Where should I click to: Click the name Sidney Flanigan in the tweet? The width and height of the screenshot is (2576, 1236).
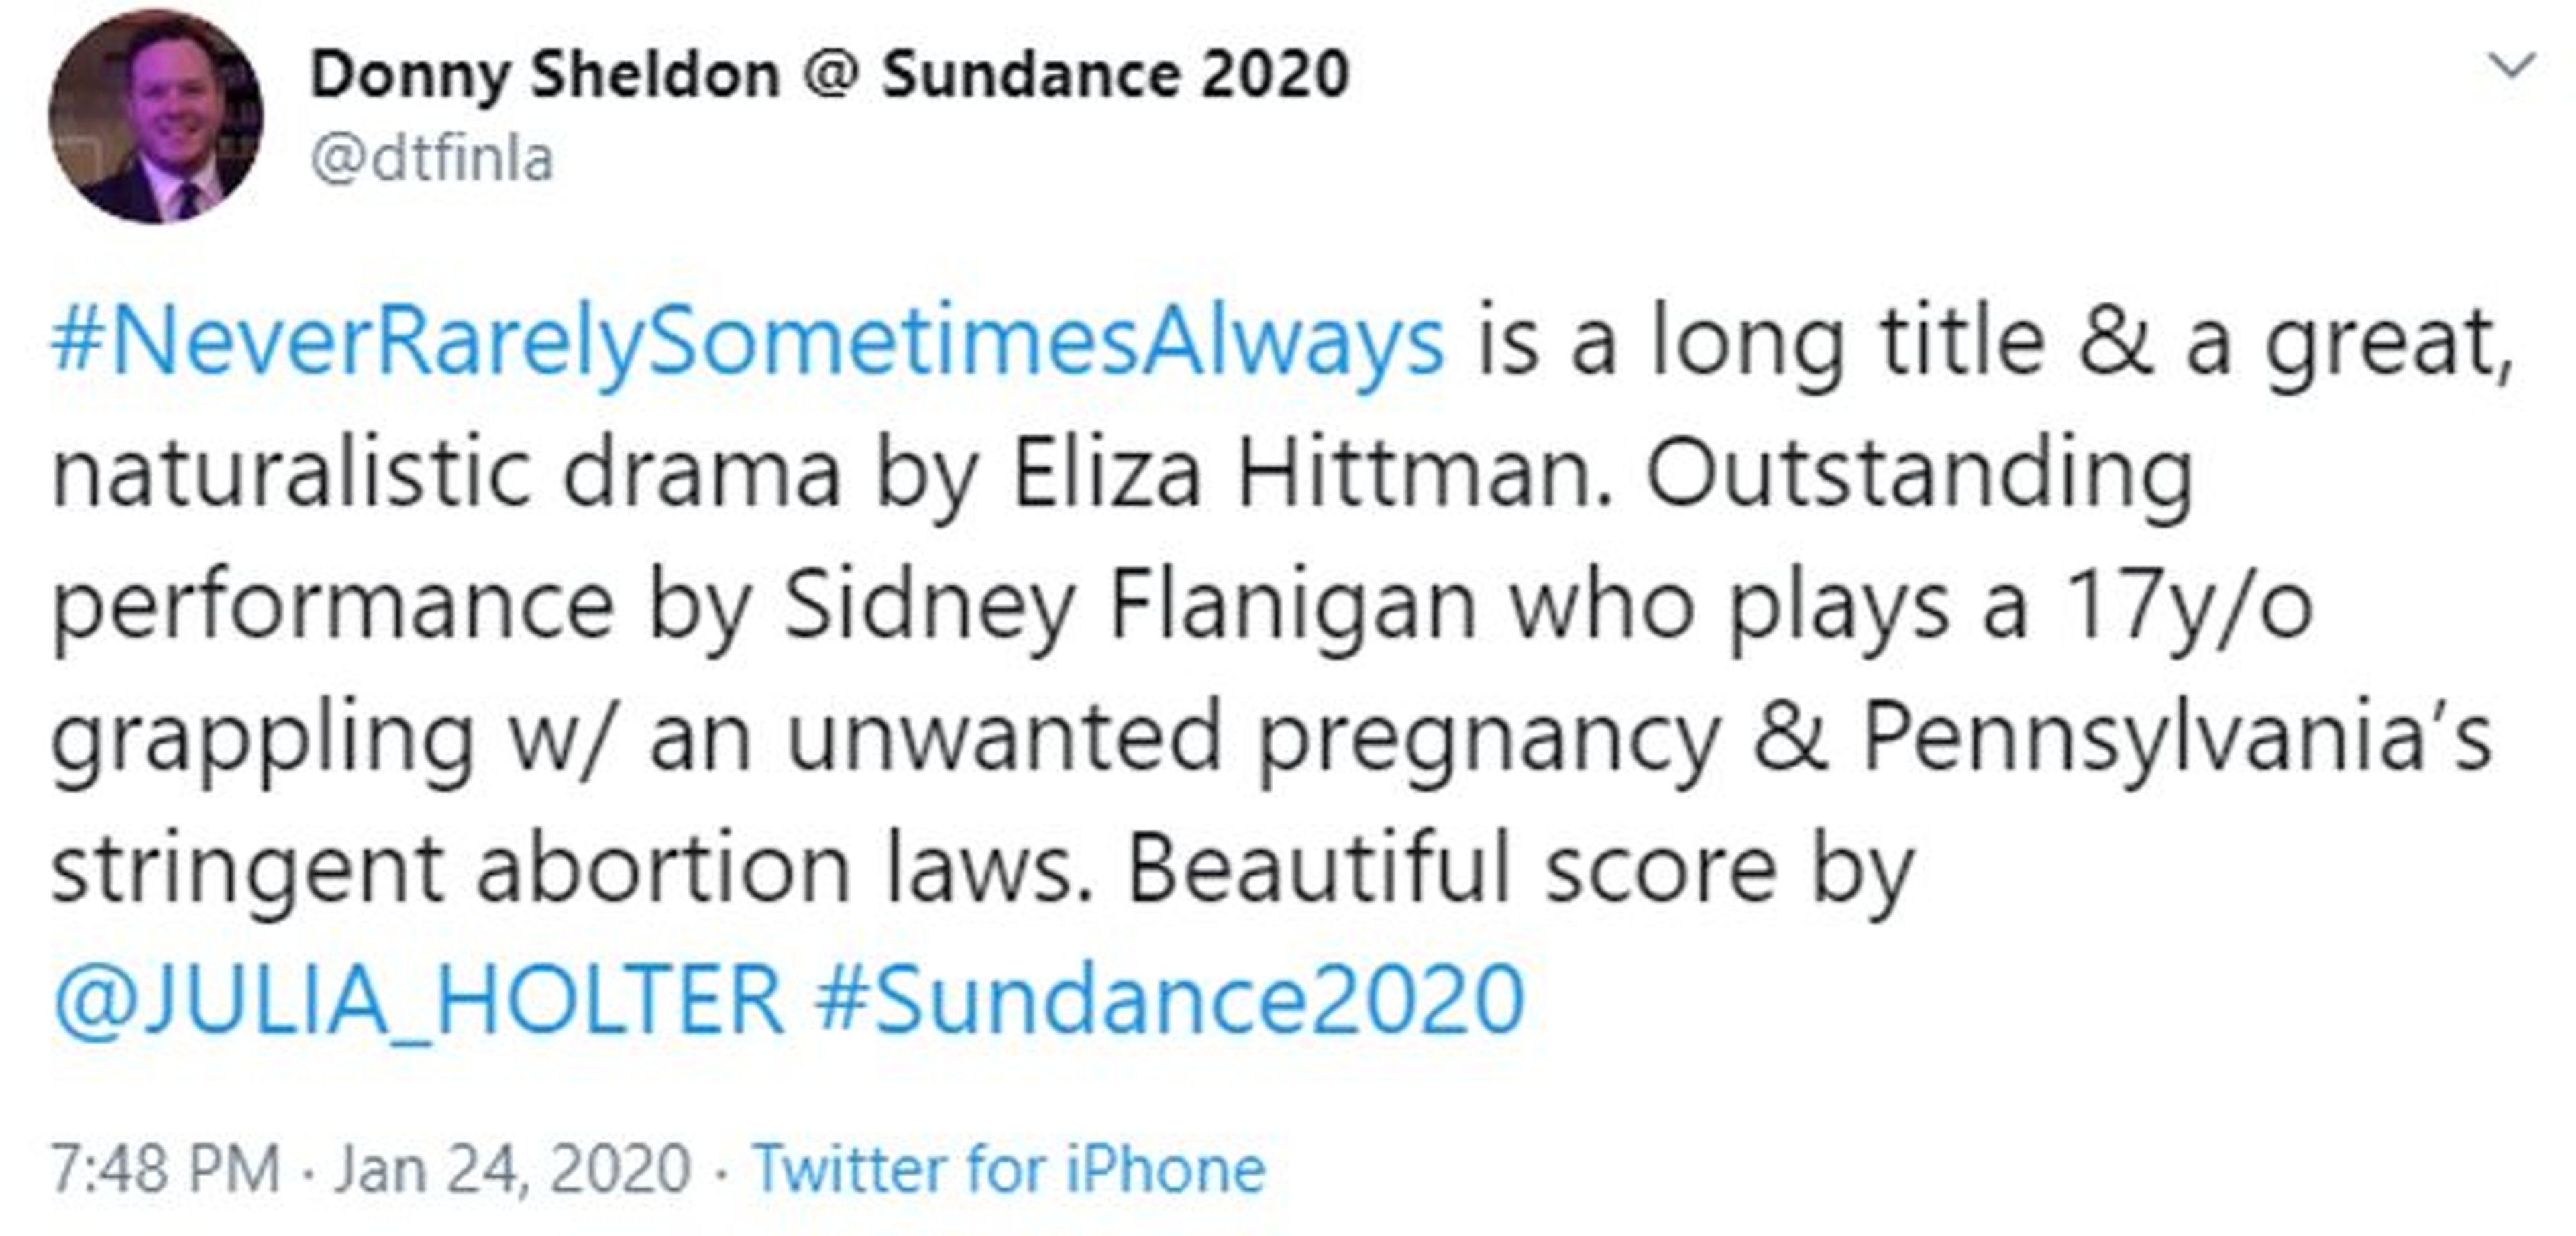tap(1129, 606)
